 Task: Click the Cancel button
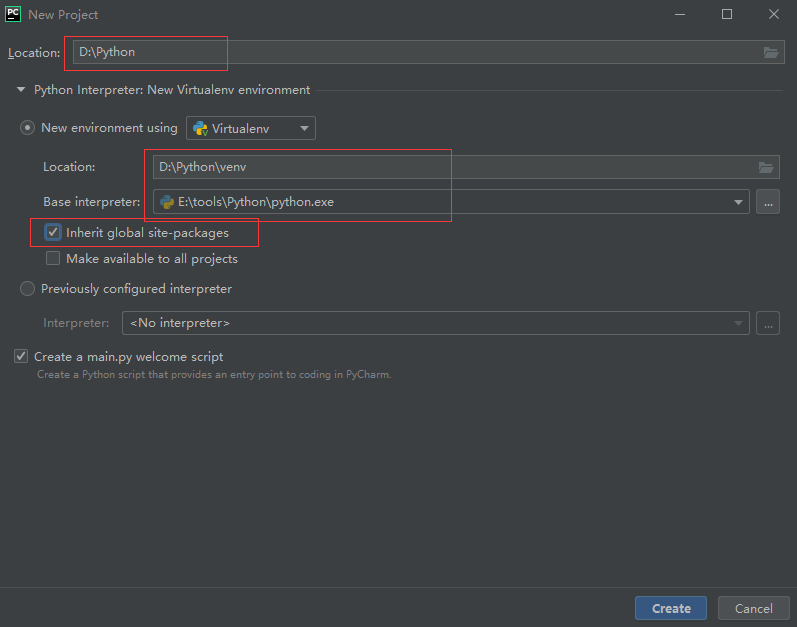[753, 608]
